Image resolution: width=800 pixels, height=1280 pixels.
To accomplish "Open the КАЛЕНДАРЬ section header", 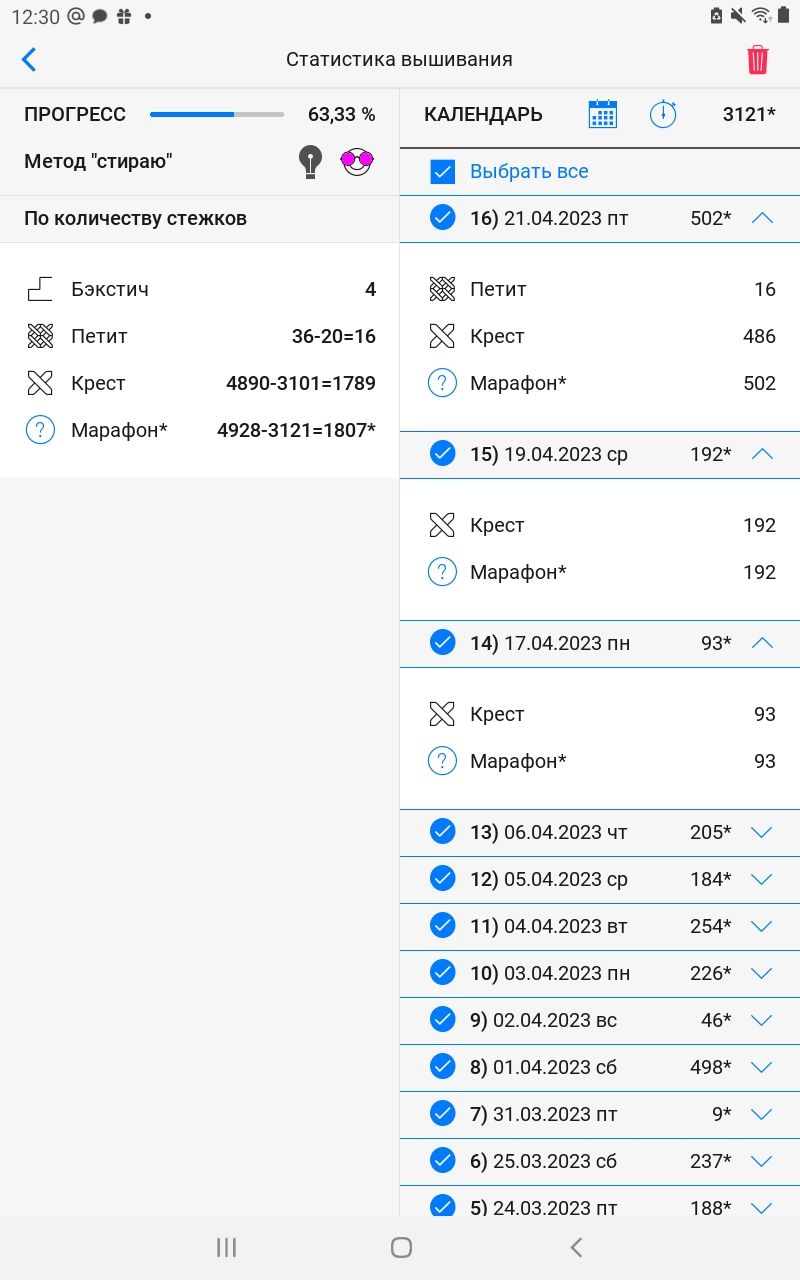I will [483, 114].
